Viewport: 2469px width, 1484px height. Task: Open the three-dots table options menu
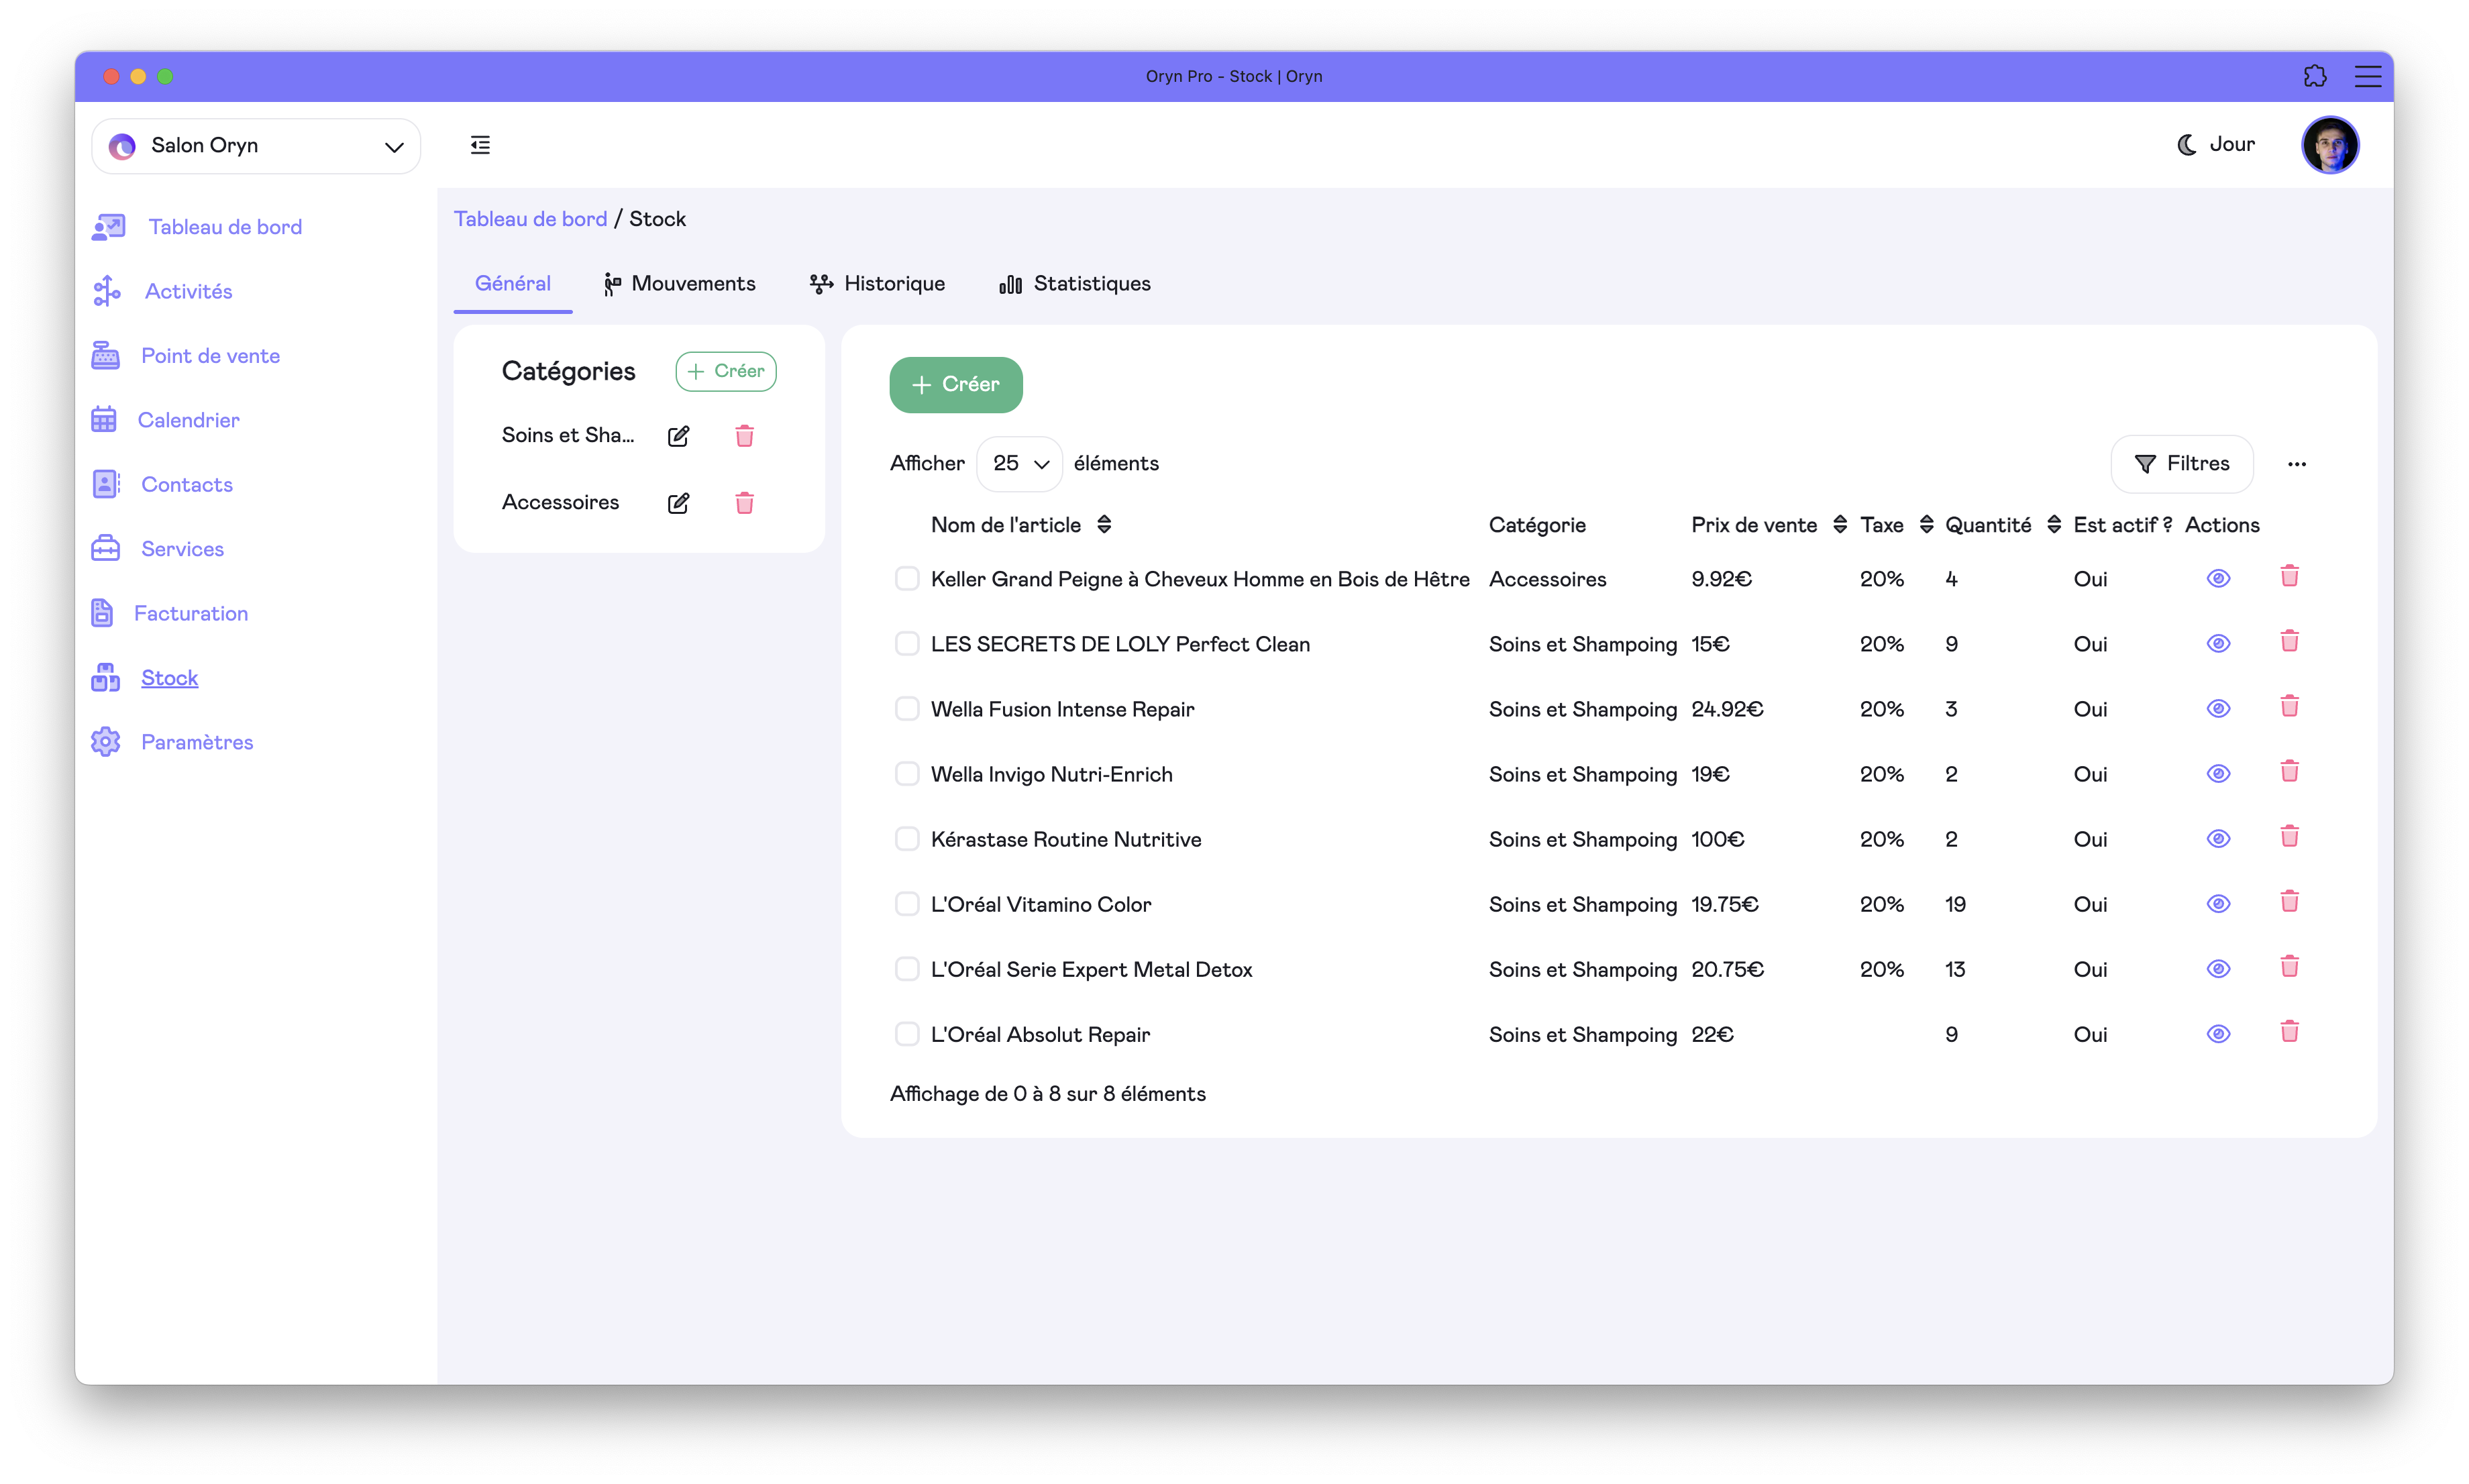click(2296, 464)
